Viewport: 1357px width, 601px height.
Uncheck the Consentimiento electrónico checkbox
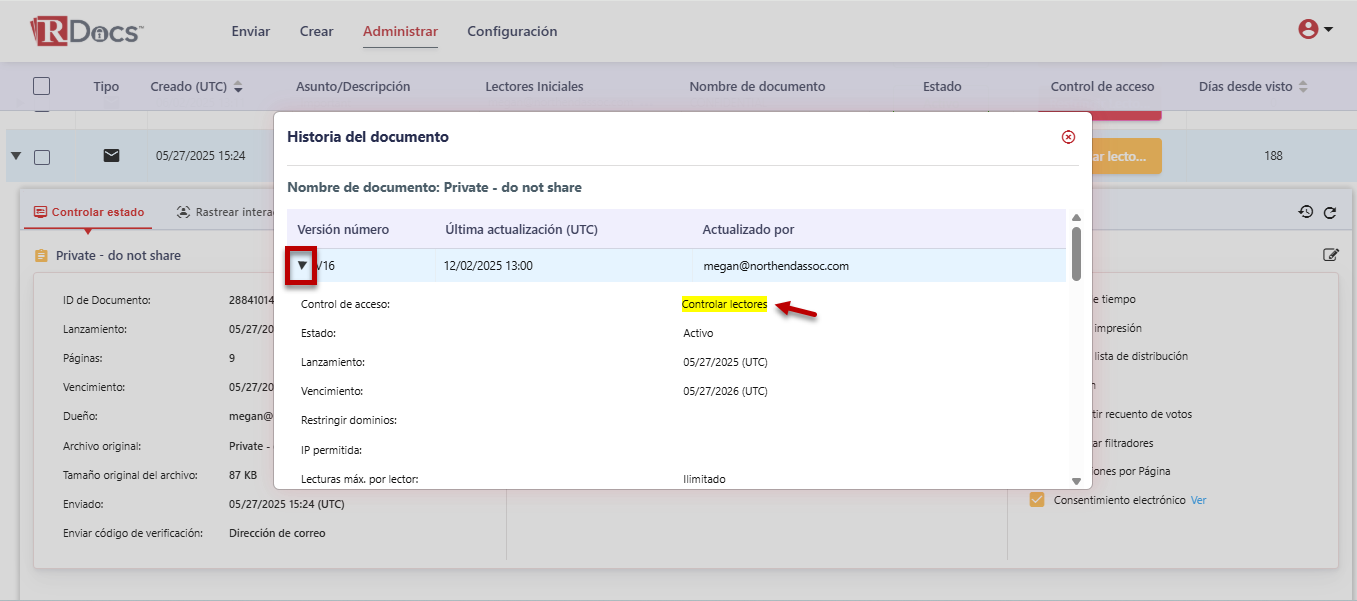[1037, 500]
